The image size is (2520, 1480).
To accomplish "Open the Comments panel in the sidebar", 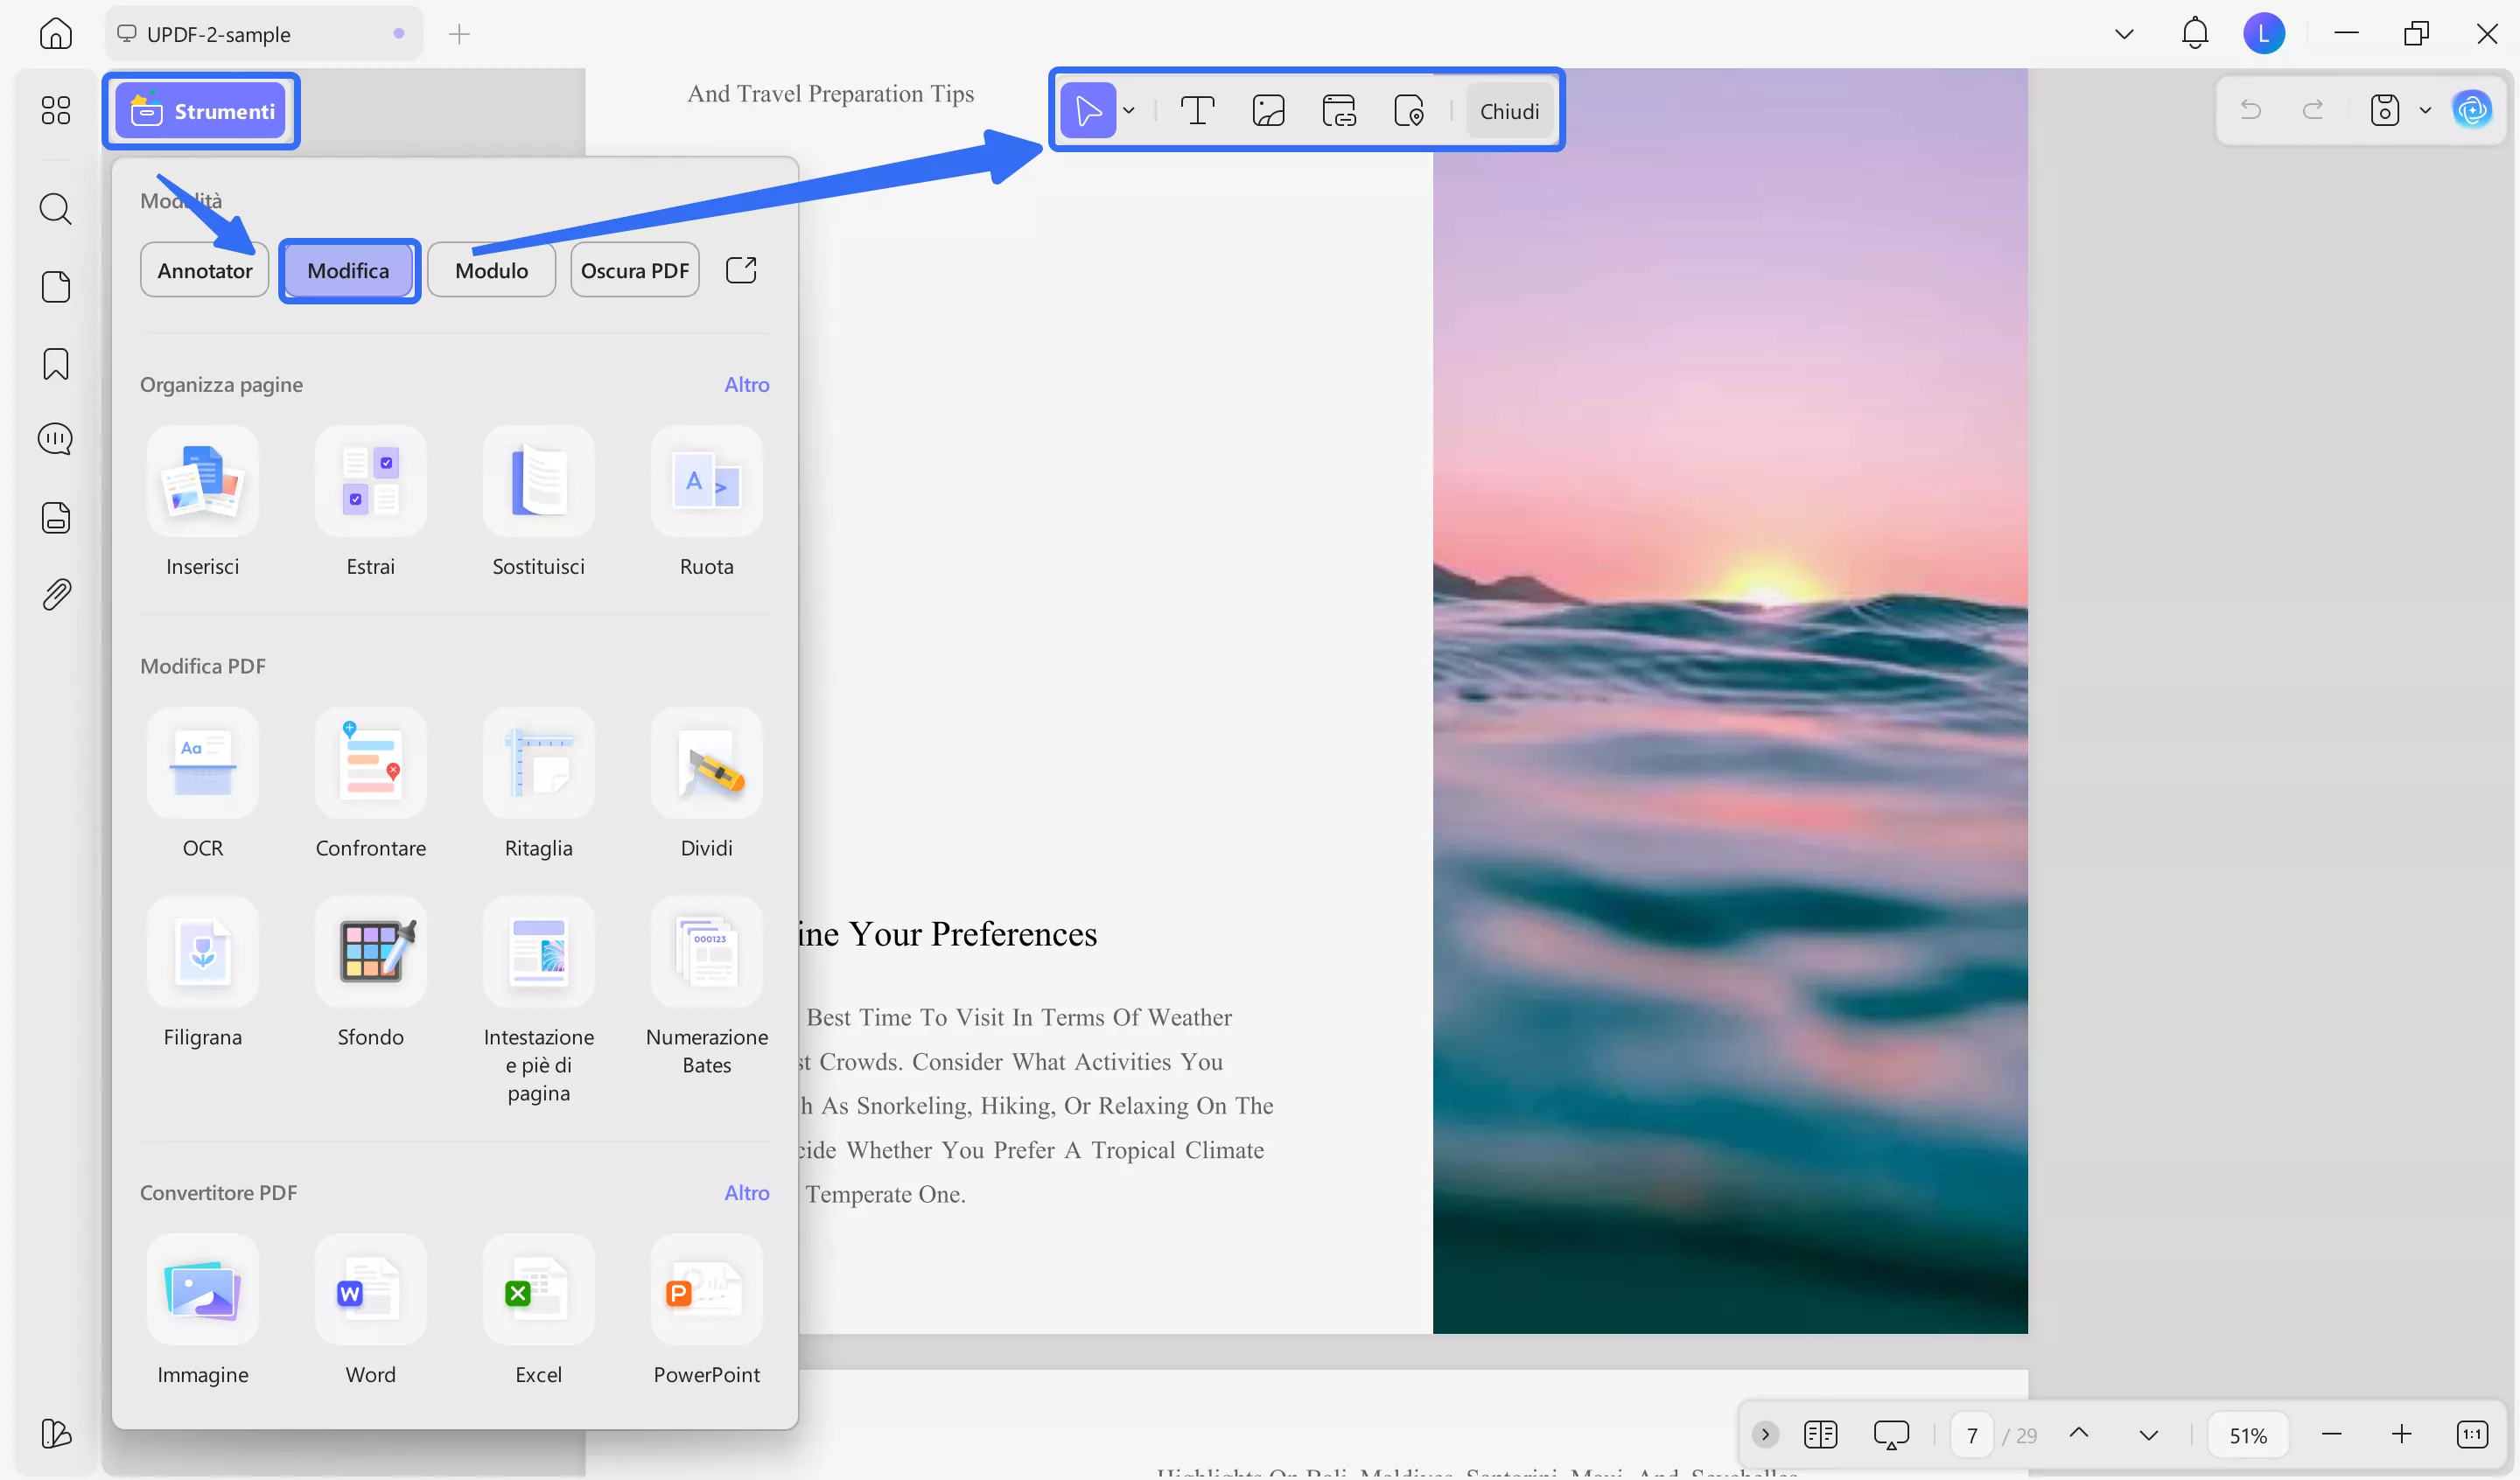I will tap(56, 438).
